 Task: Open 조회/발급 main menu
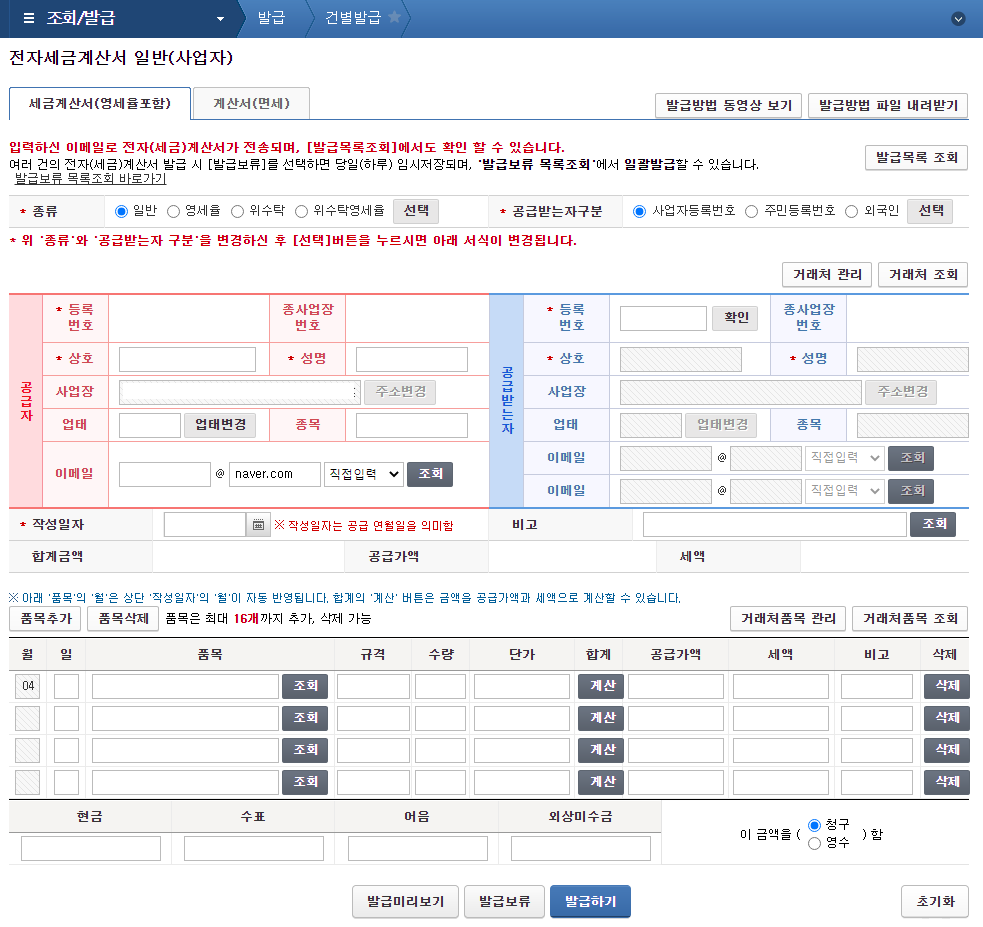pyautogui.click(x=81, y=18)
